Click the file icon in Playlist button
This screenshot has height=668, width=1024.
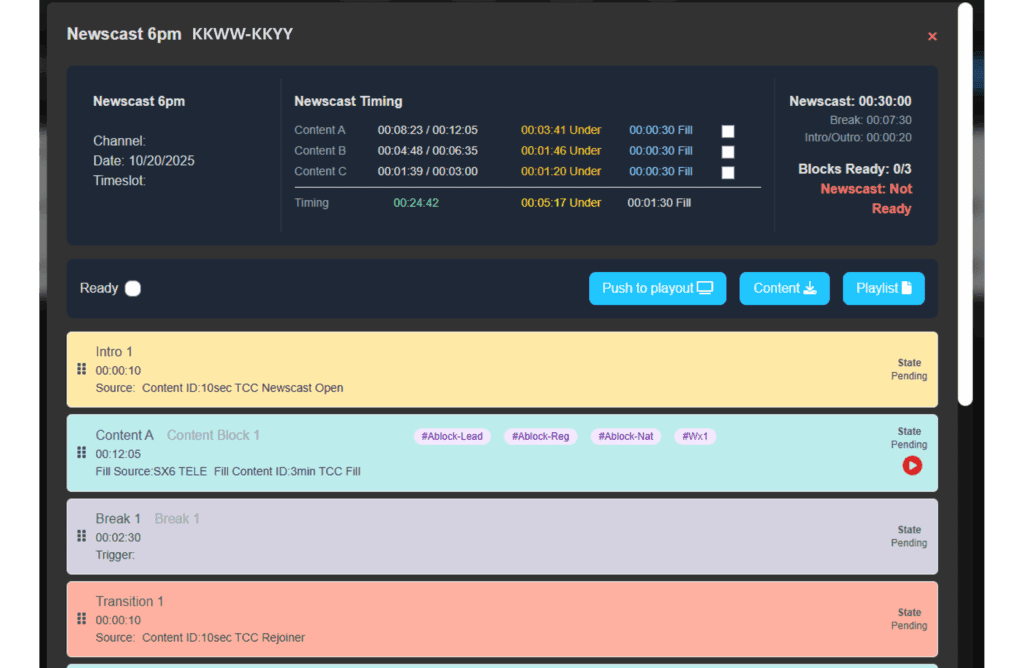(907, 288)
